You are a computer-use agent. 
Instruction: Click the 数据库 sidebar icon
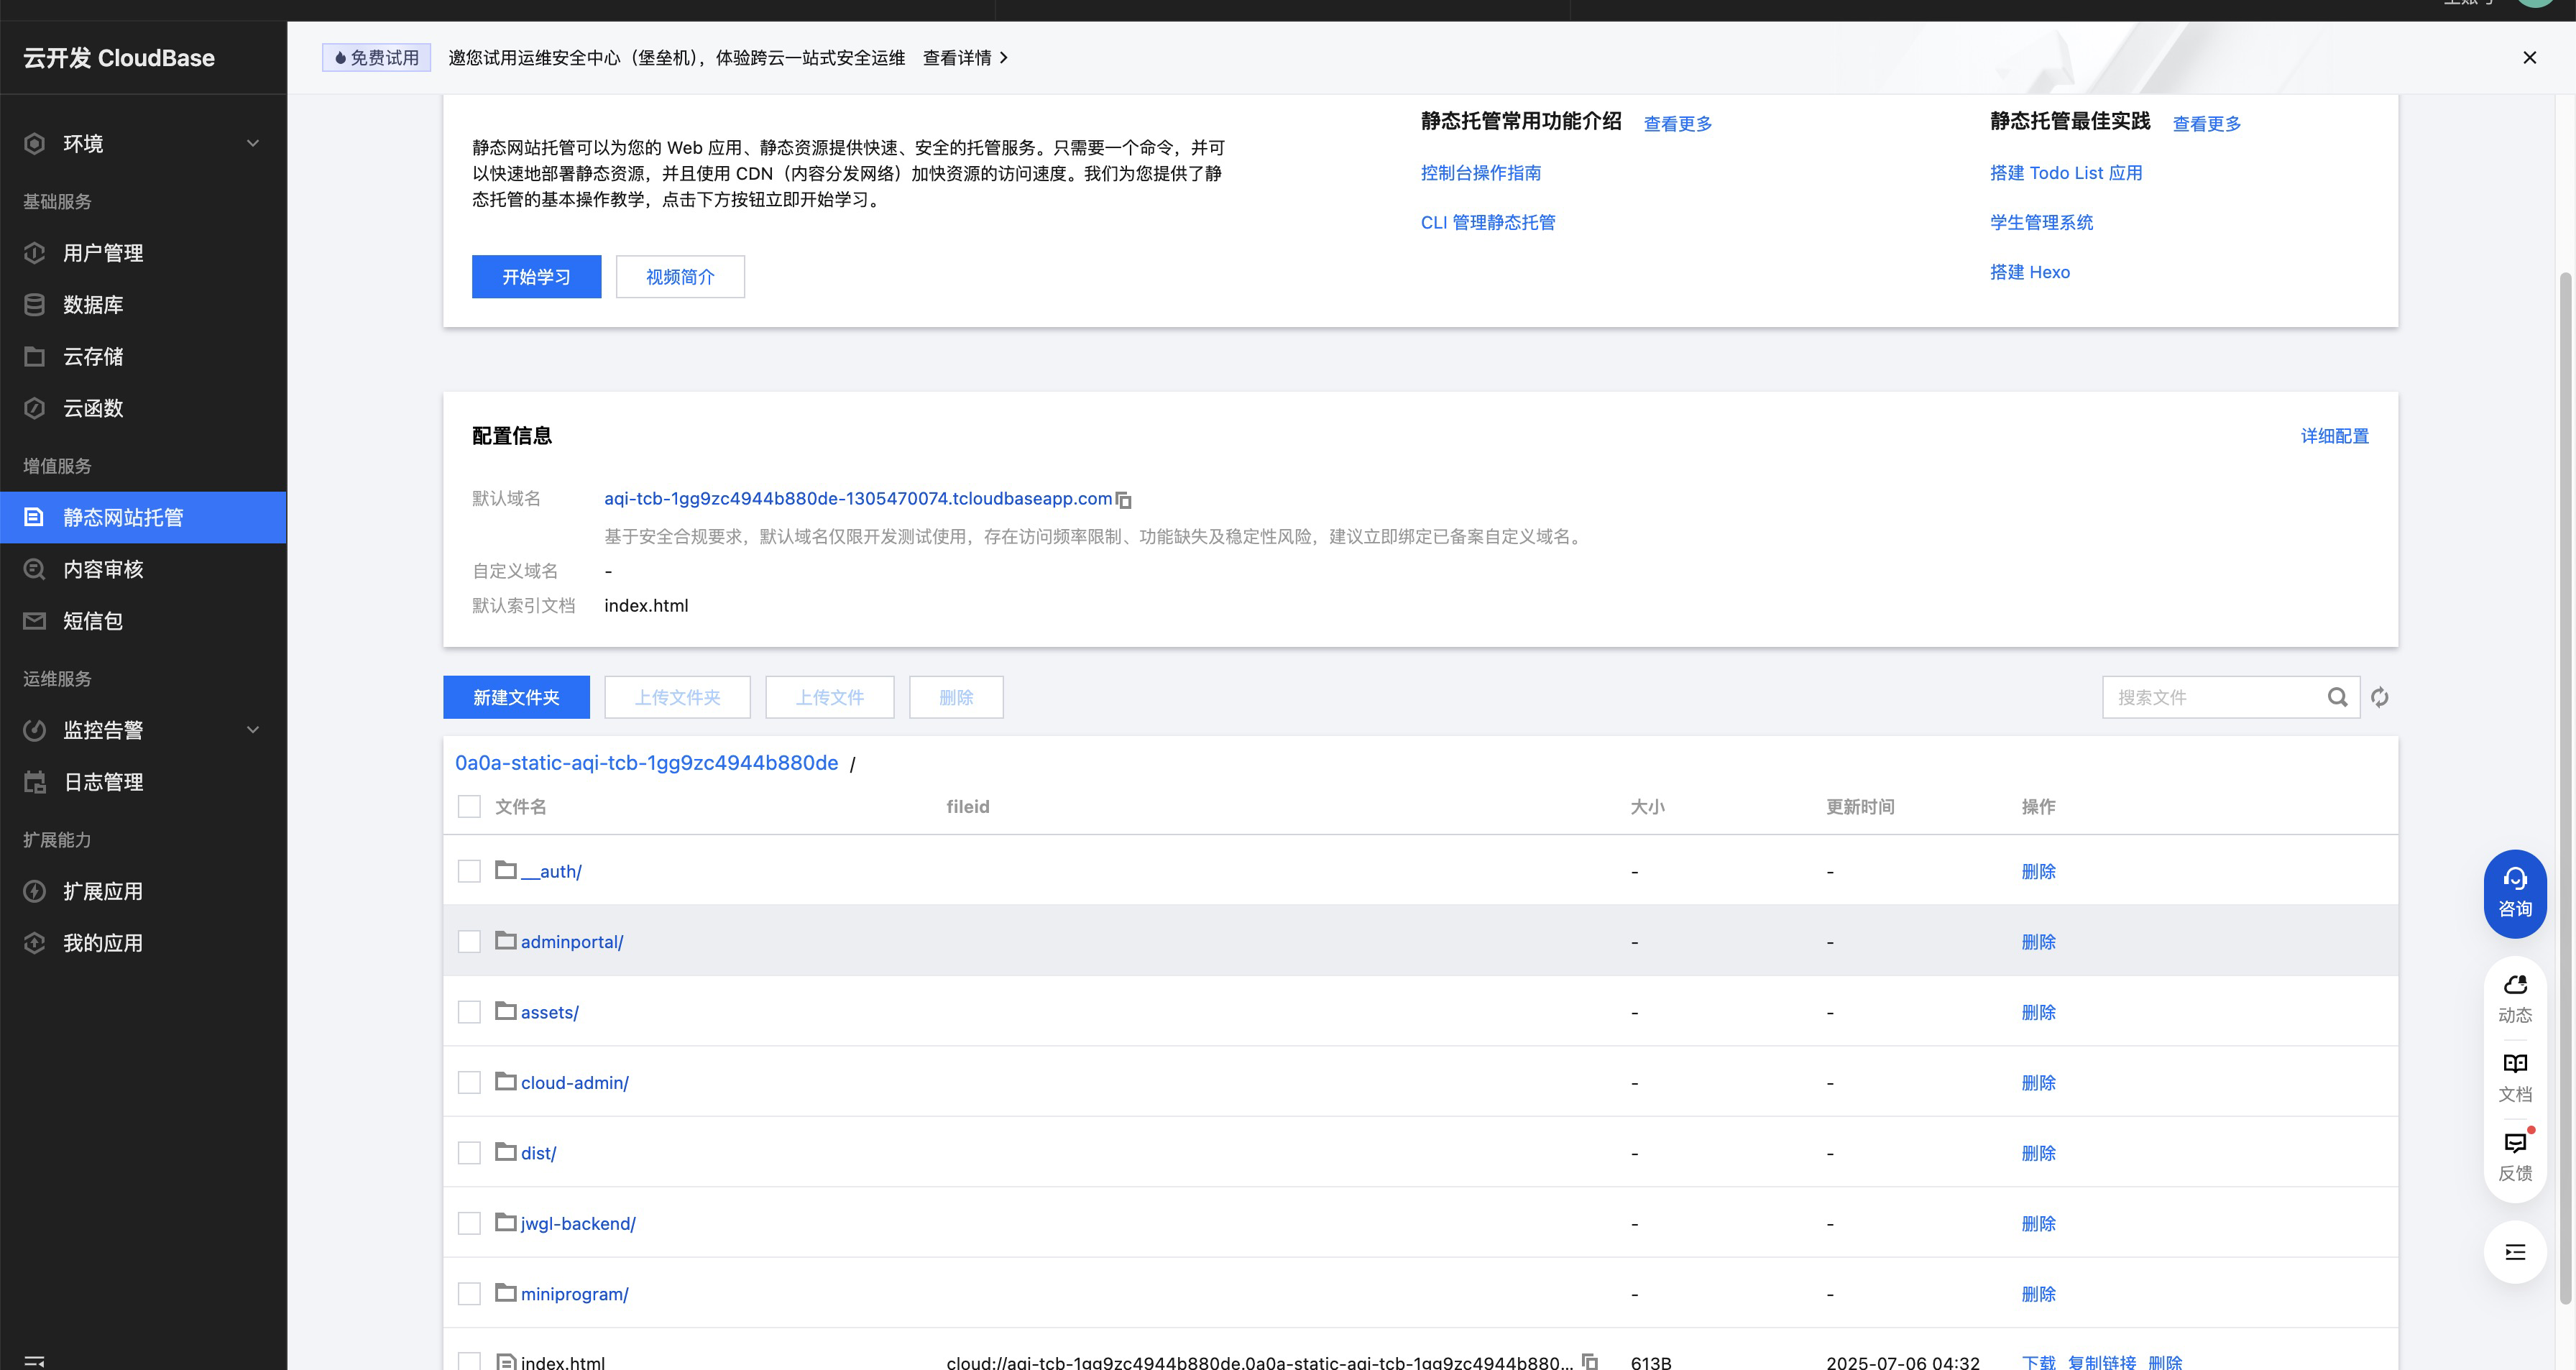[35, 305]
